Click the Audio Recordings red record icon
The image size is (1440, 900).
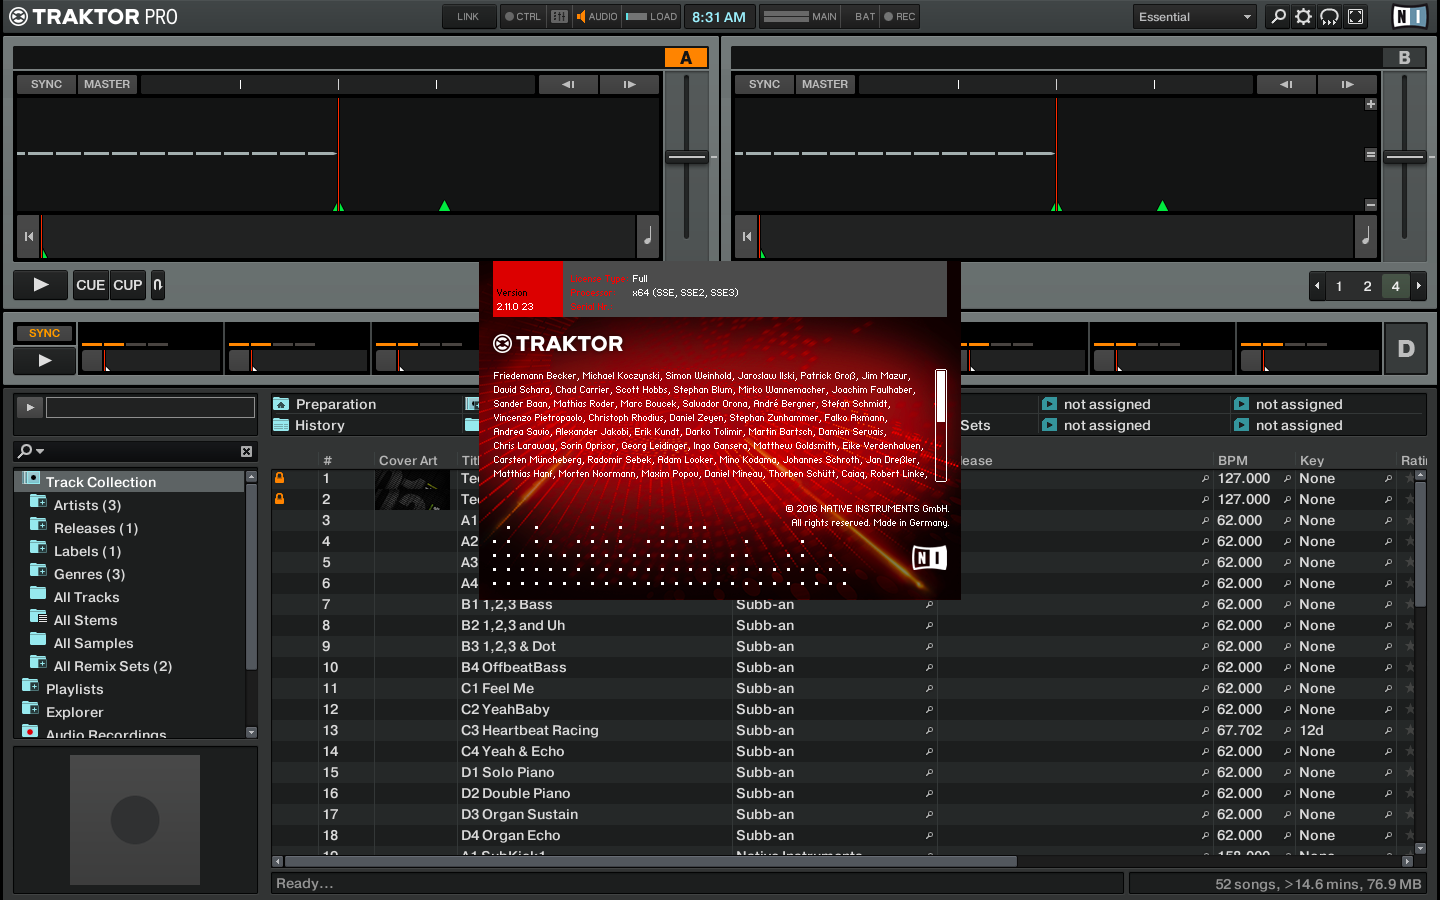(30, 733)
